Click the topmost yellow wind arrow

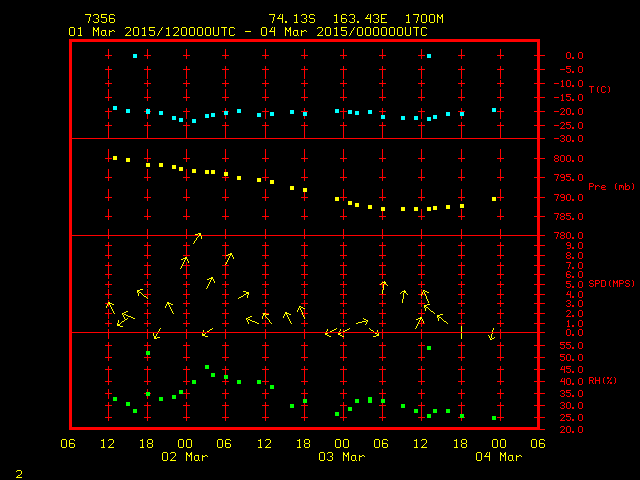coord(197,237)
